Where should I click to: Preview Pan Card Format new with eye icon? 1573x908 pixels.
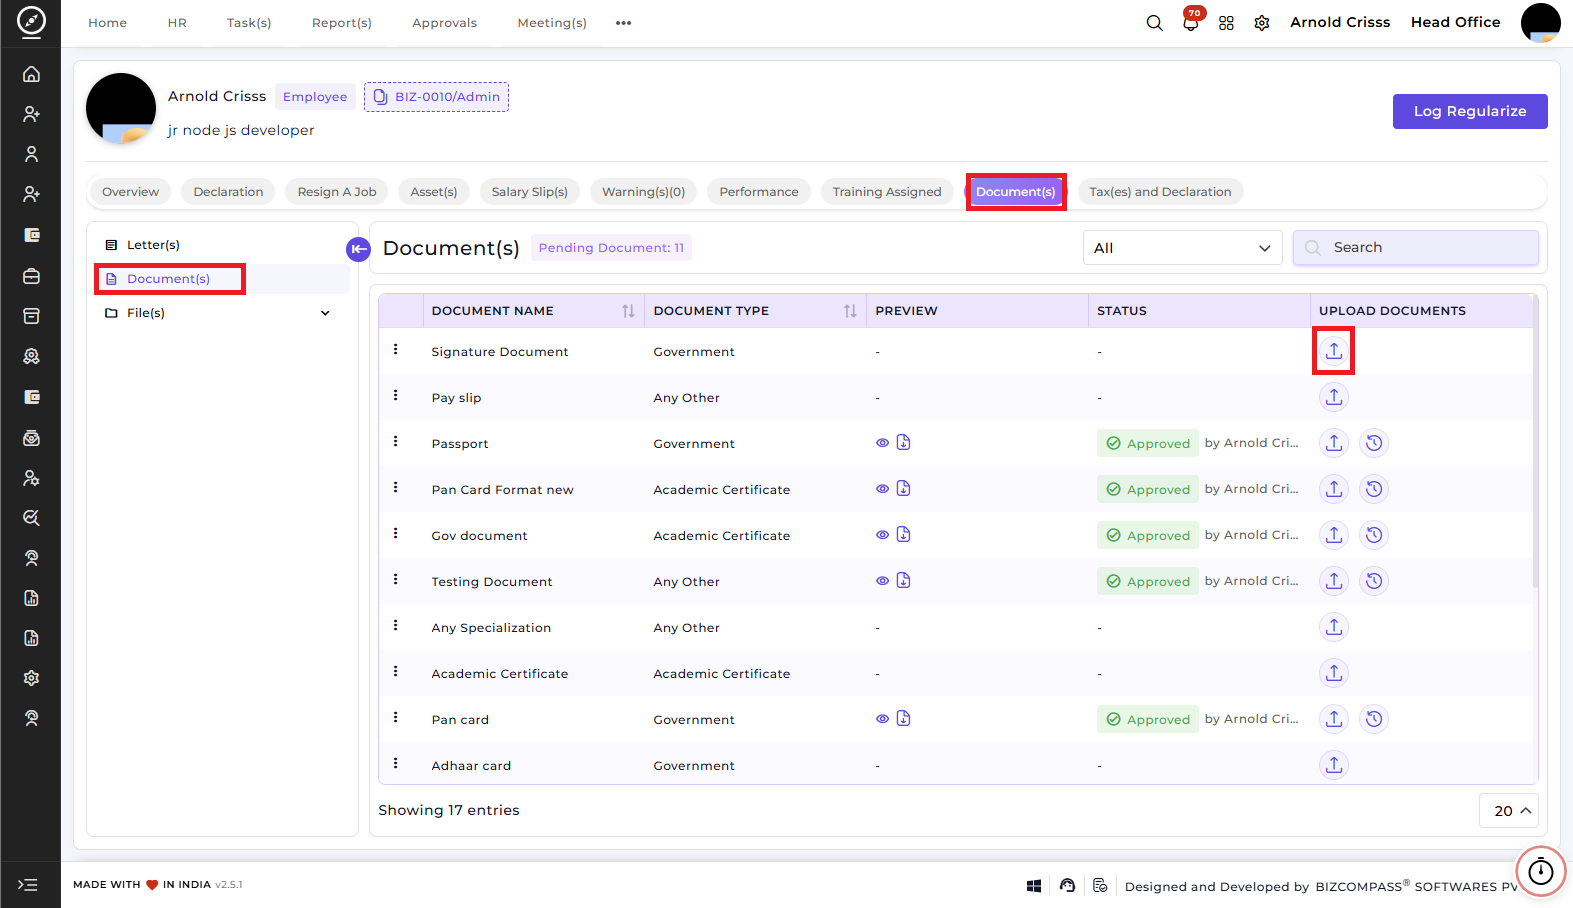pyautogui.click(x=882, y=489)
